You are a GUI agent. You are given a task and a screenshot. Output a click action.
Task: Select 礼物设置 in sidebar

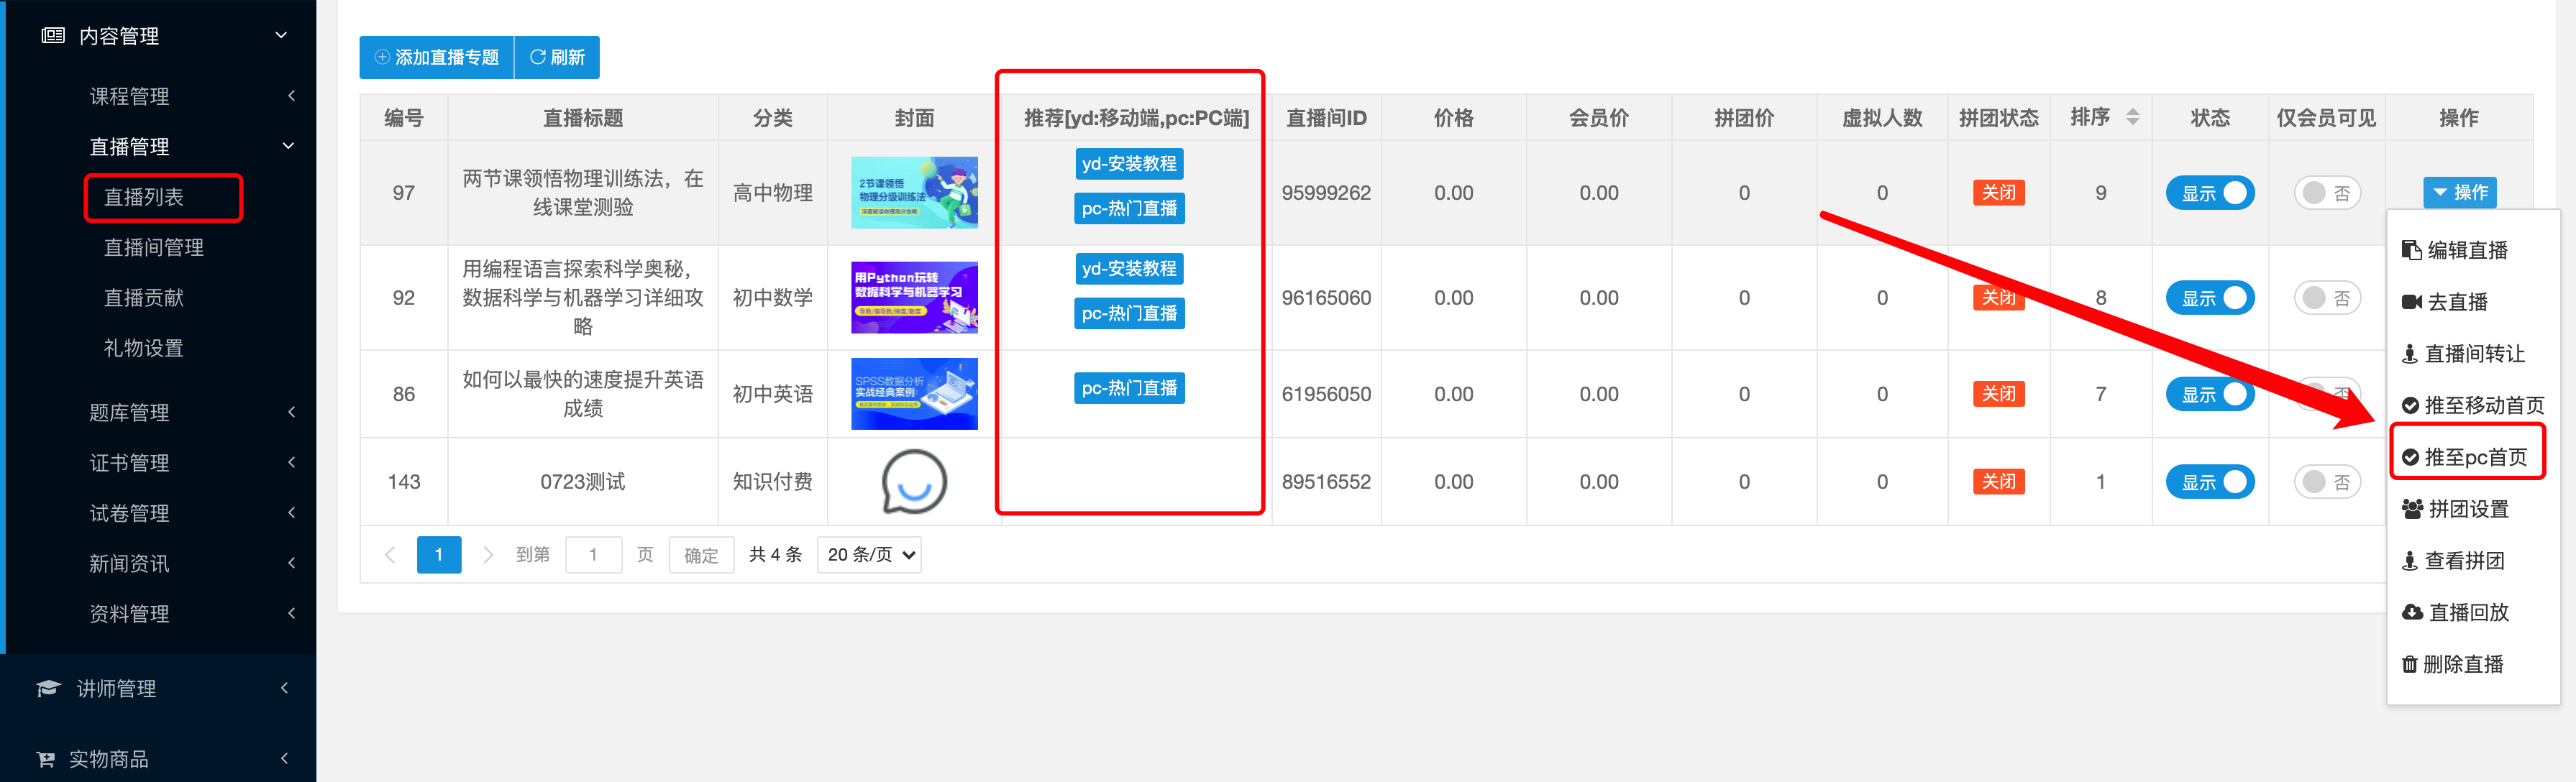tap(144, 348)
